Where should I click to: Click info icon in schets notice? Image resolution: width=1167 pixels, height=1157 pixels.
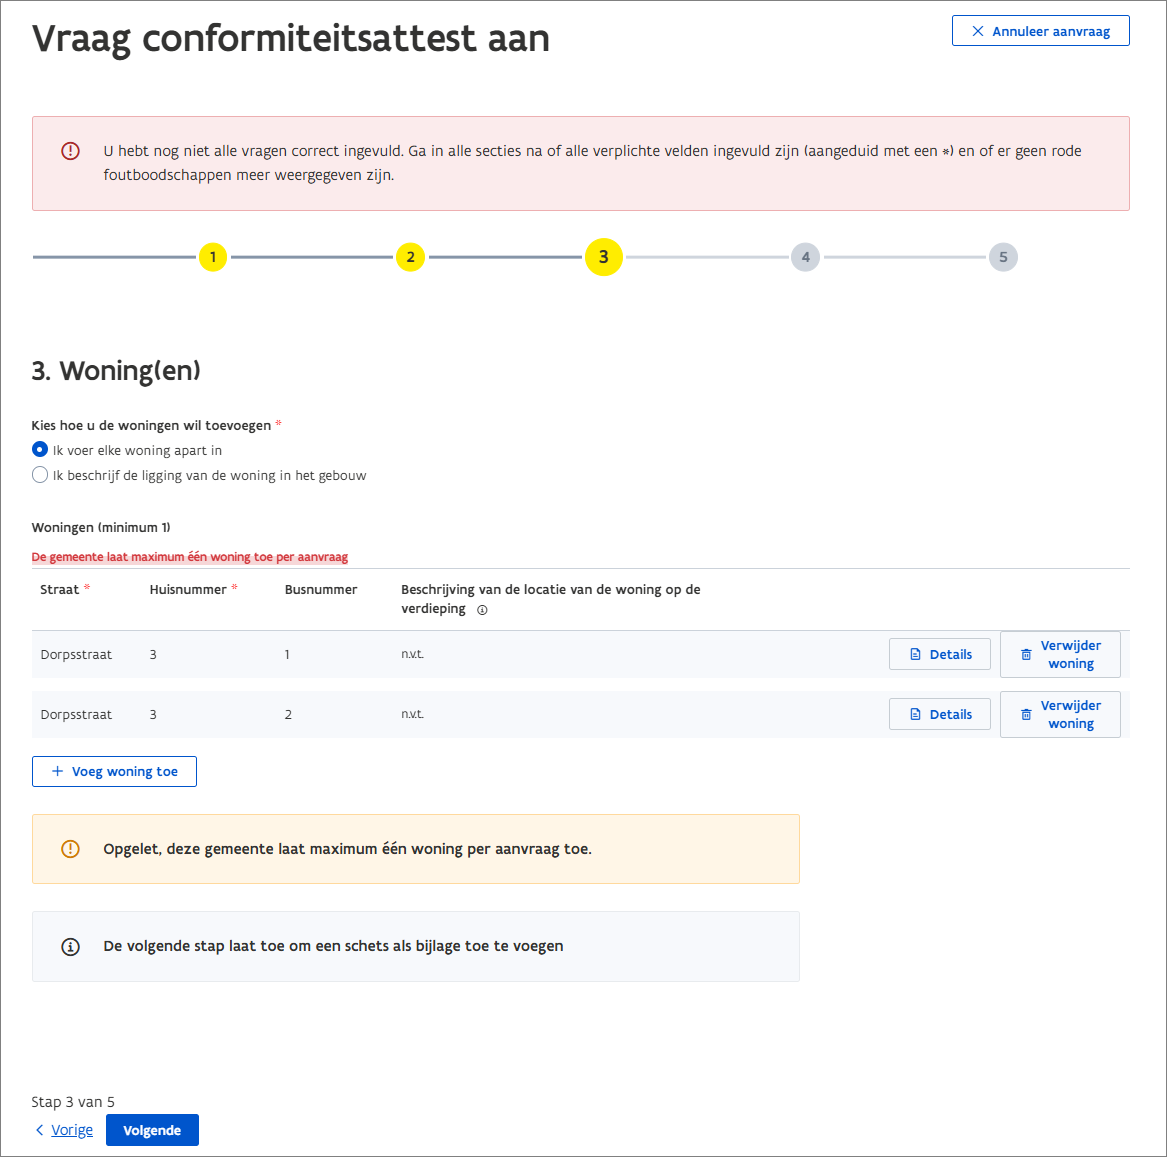coord(70,946)
